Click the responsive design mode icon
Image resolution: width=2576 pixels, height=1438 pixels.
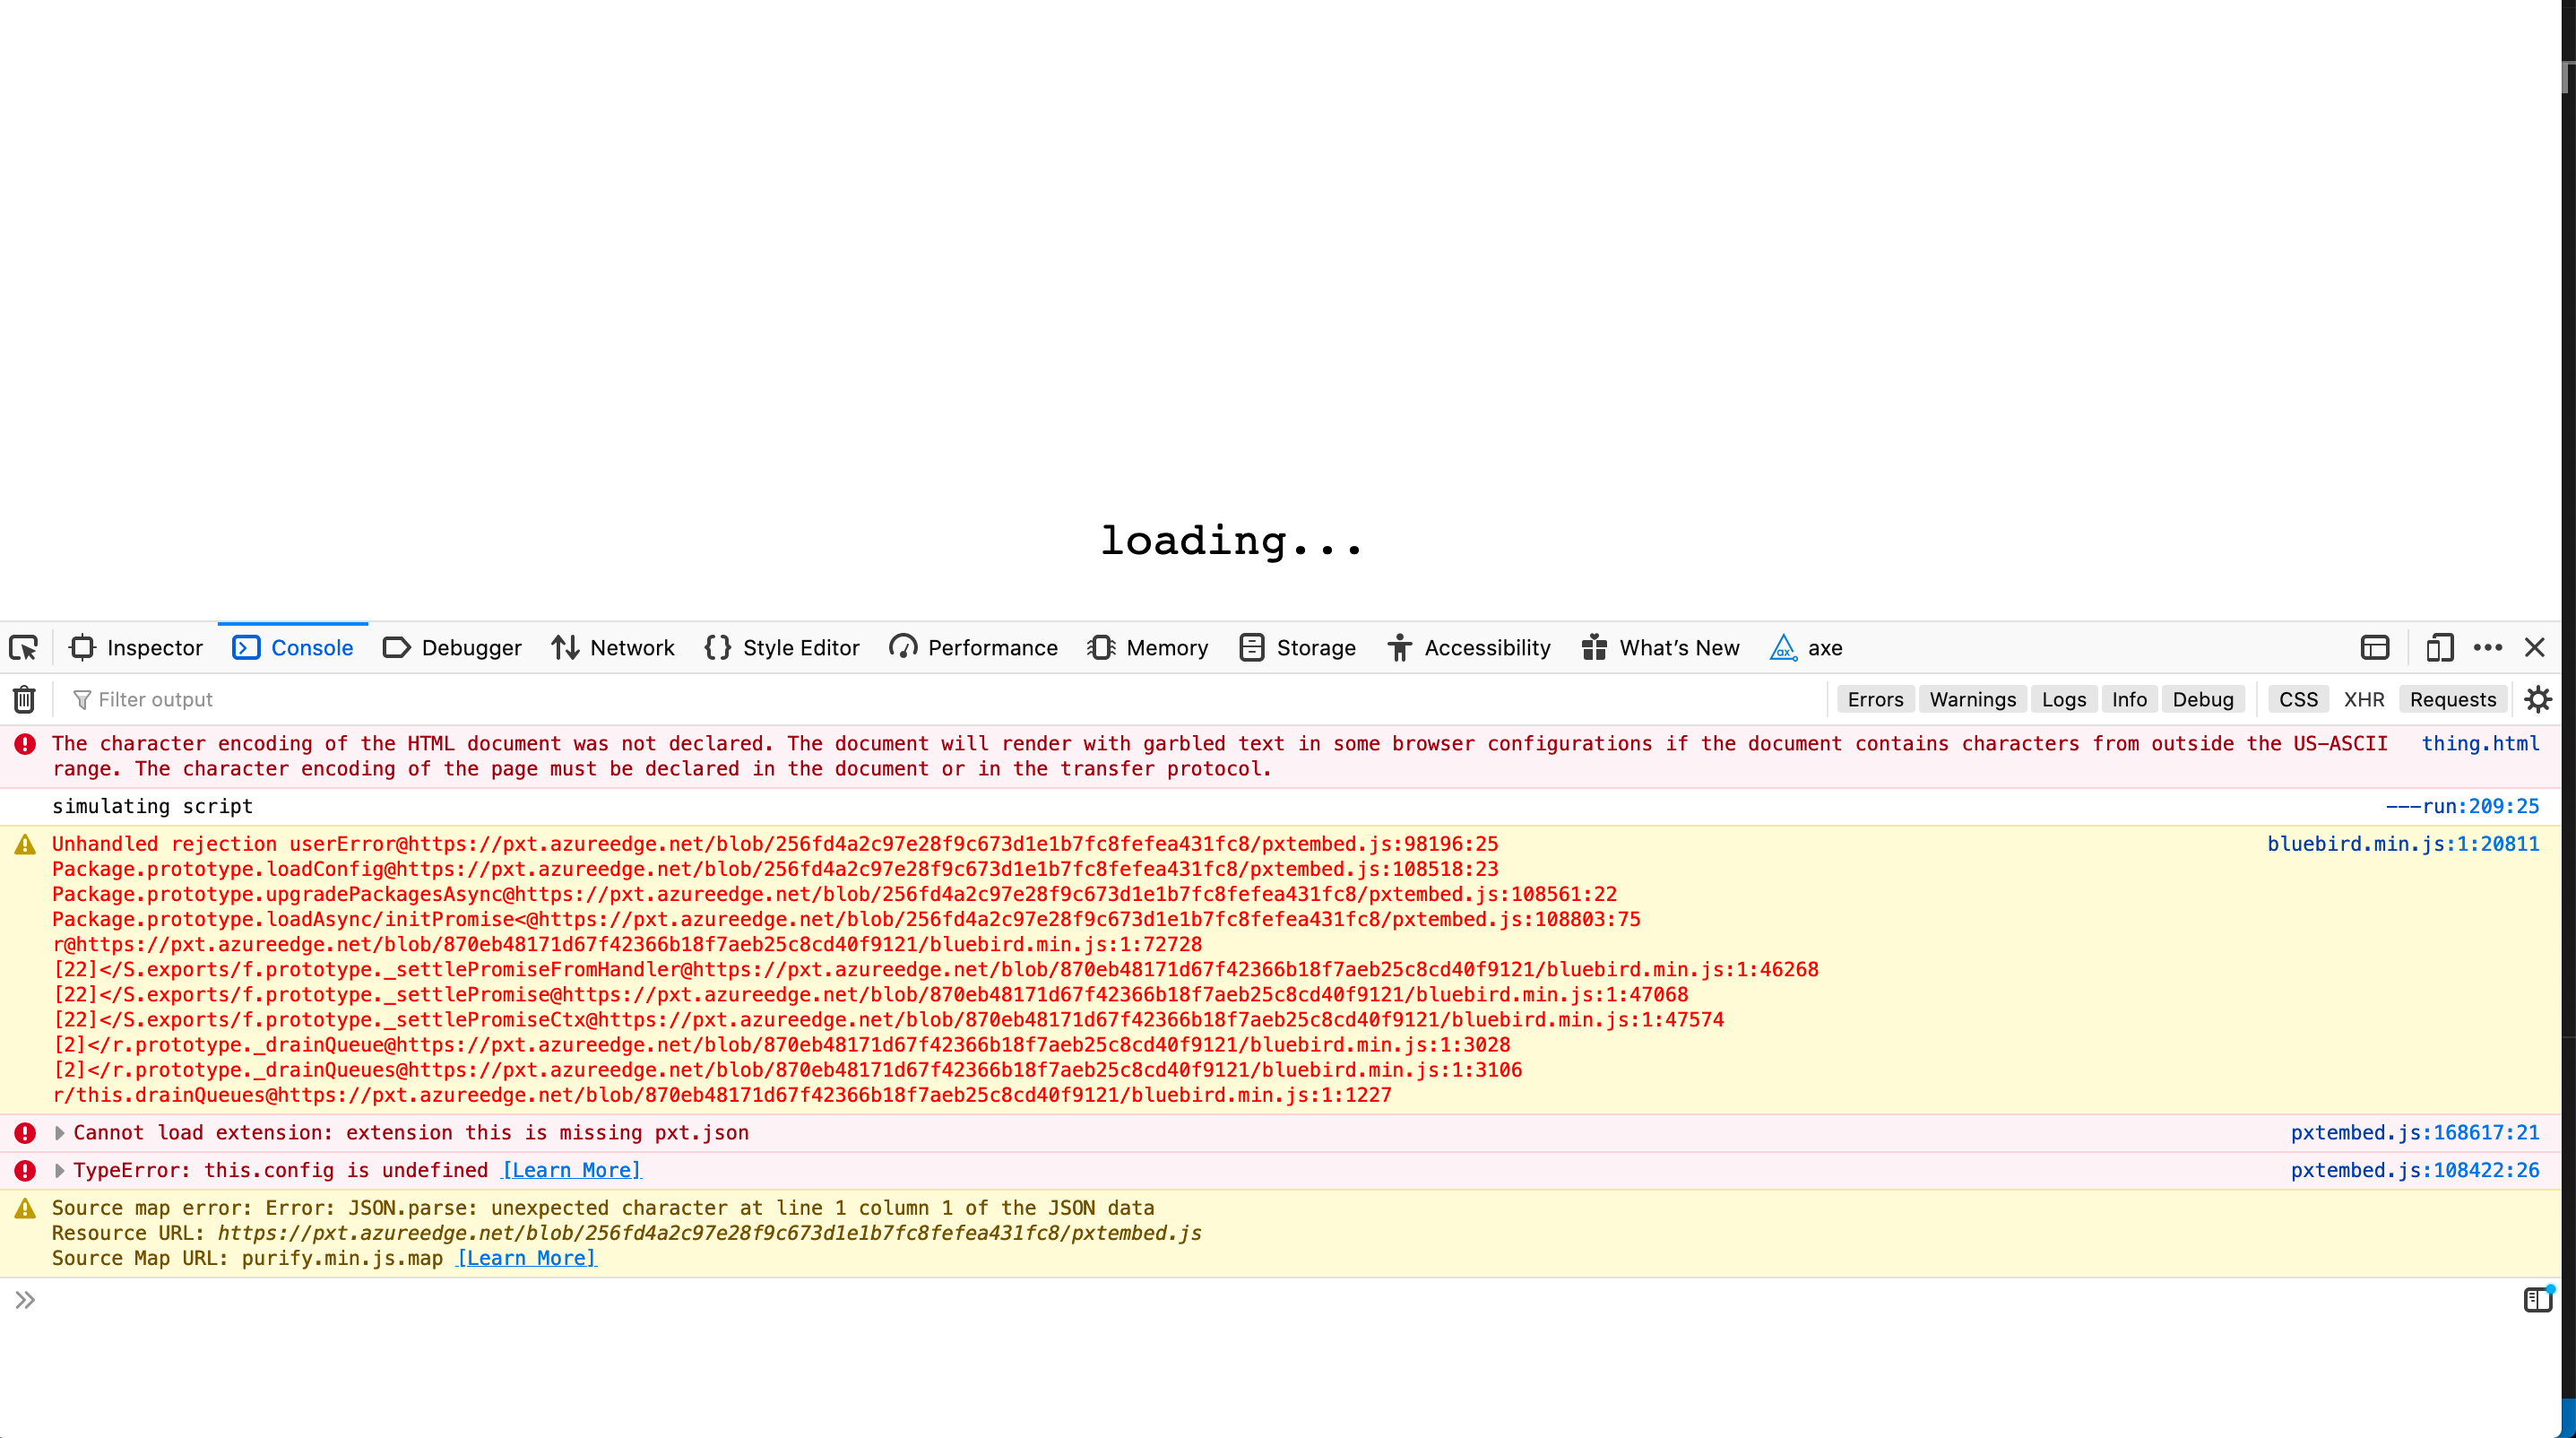click(x=2439, y=648)
